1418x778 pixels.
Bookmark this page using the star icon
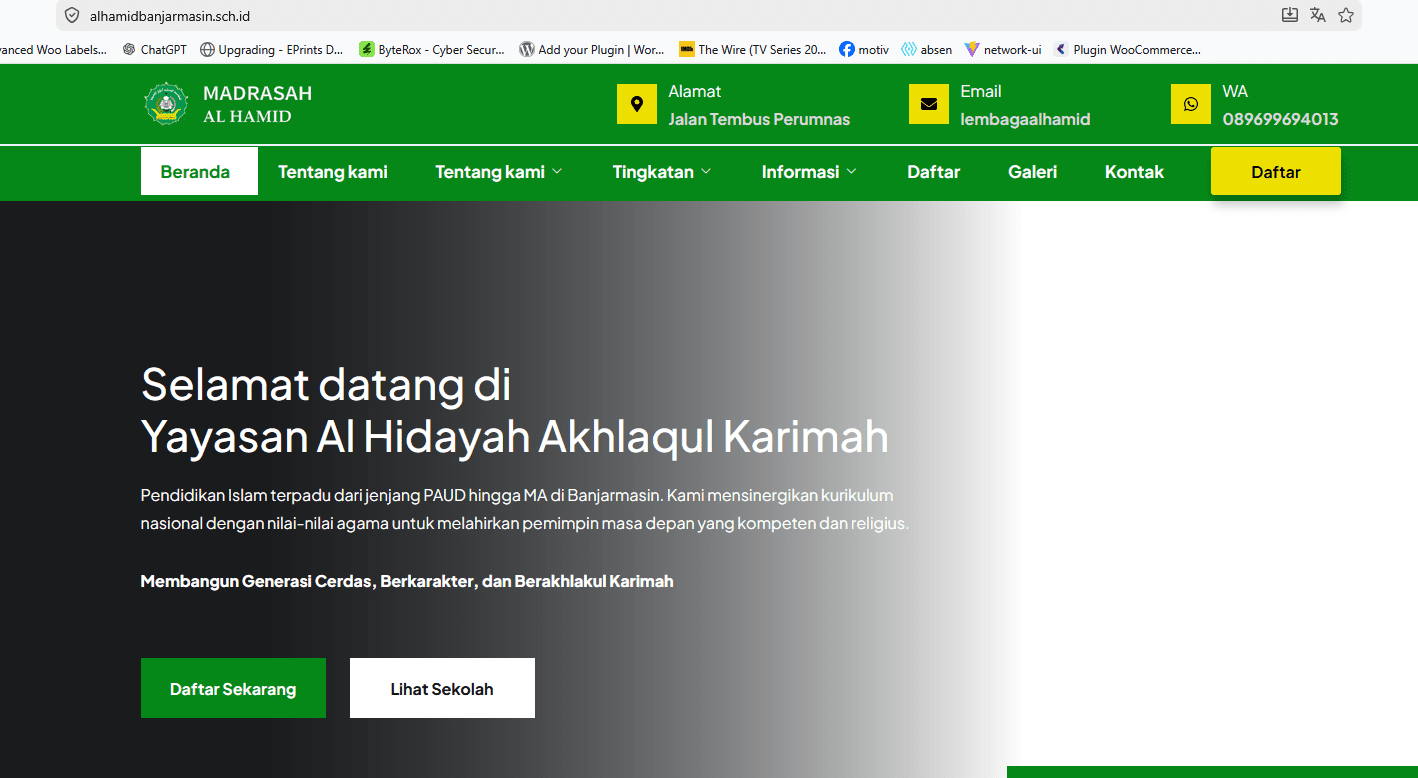tap(1345, 15)
